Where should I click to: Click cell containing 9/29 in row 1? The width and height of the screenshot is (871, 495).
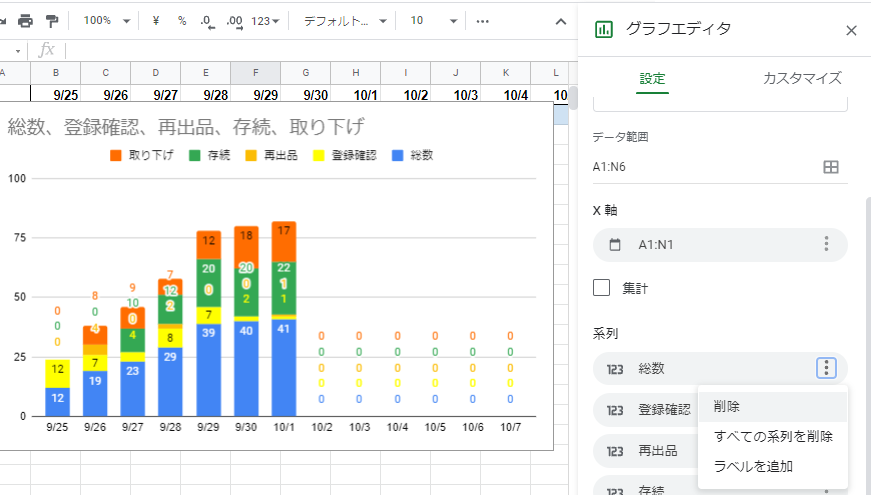coord(256,94)
